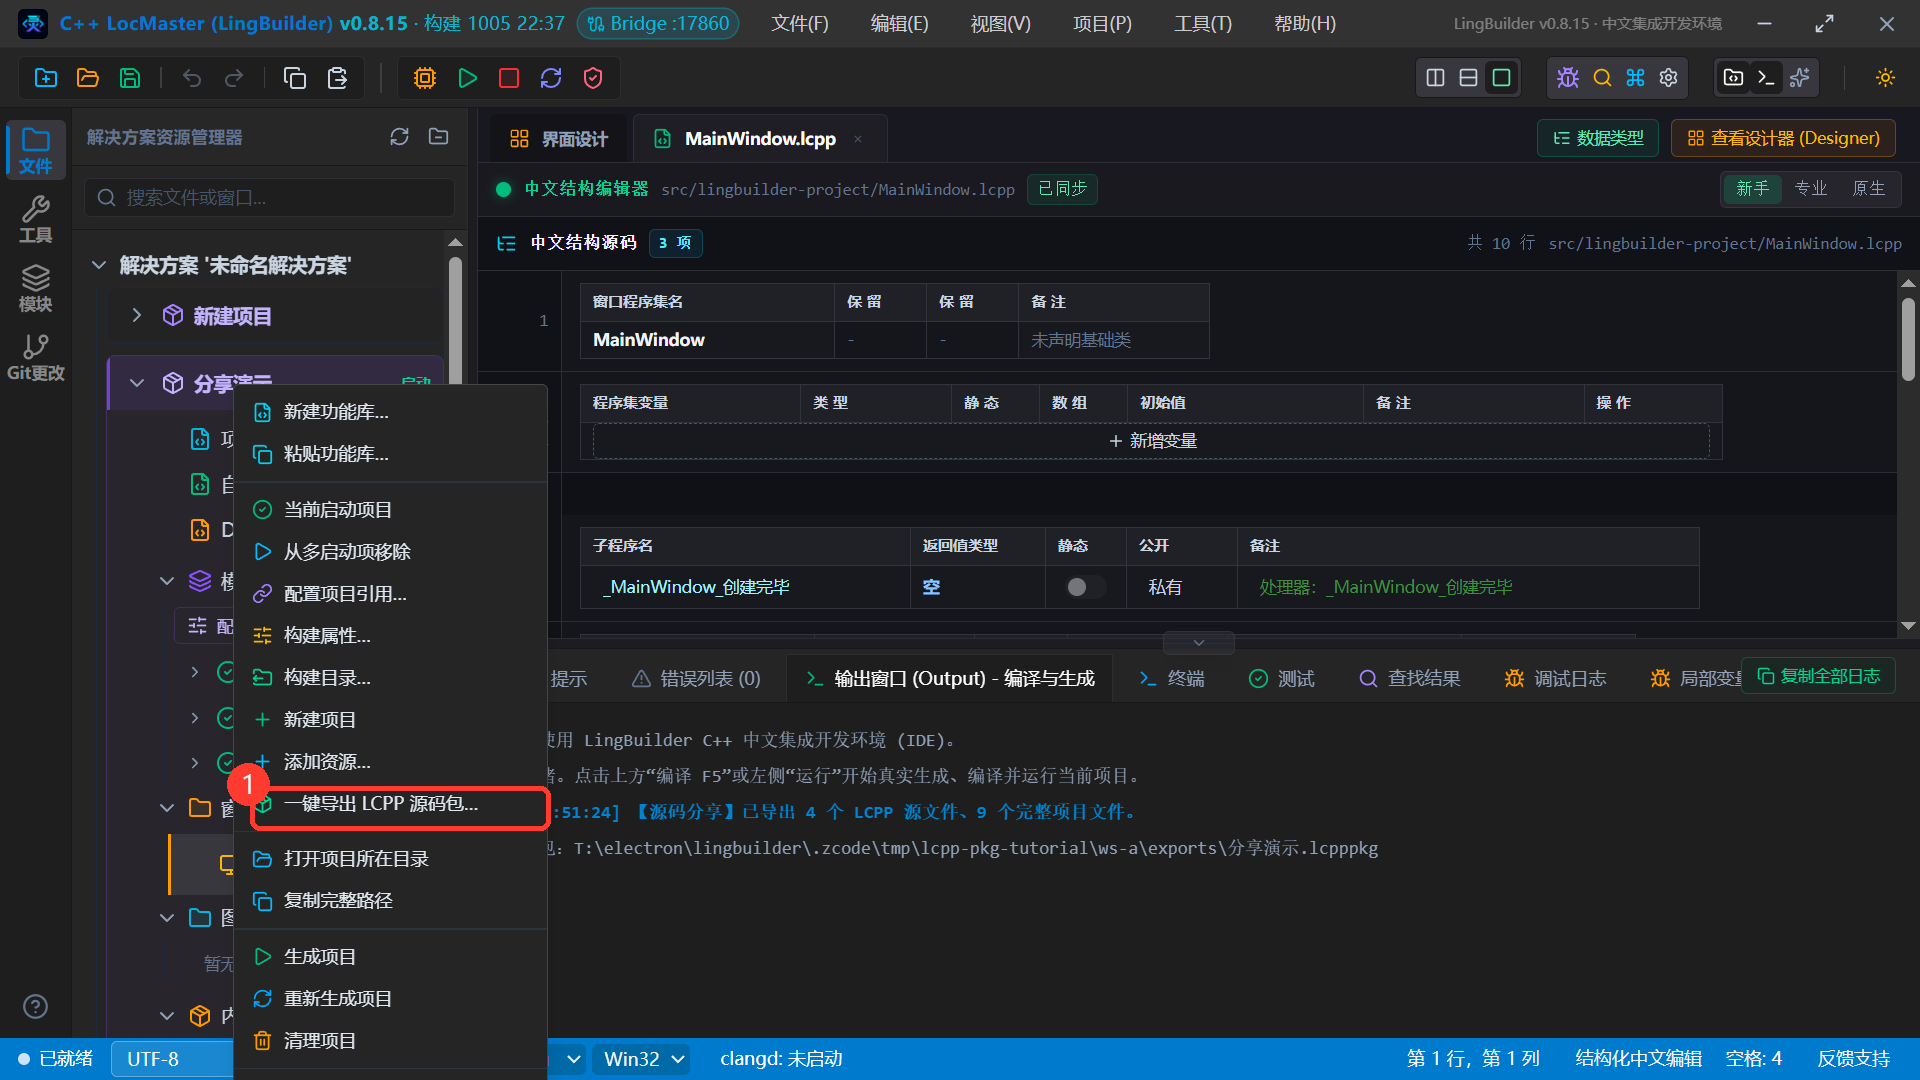Switch editor mode to 新手
The width and height of the screenshot is (1920, 1080).
point(1752,189)
